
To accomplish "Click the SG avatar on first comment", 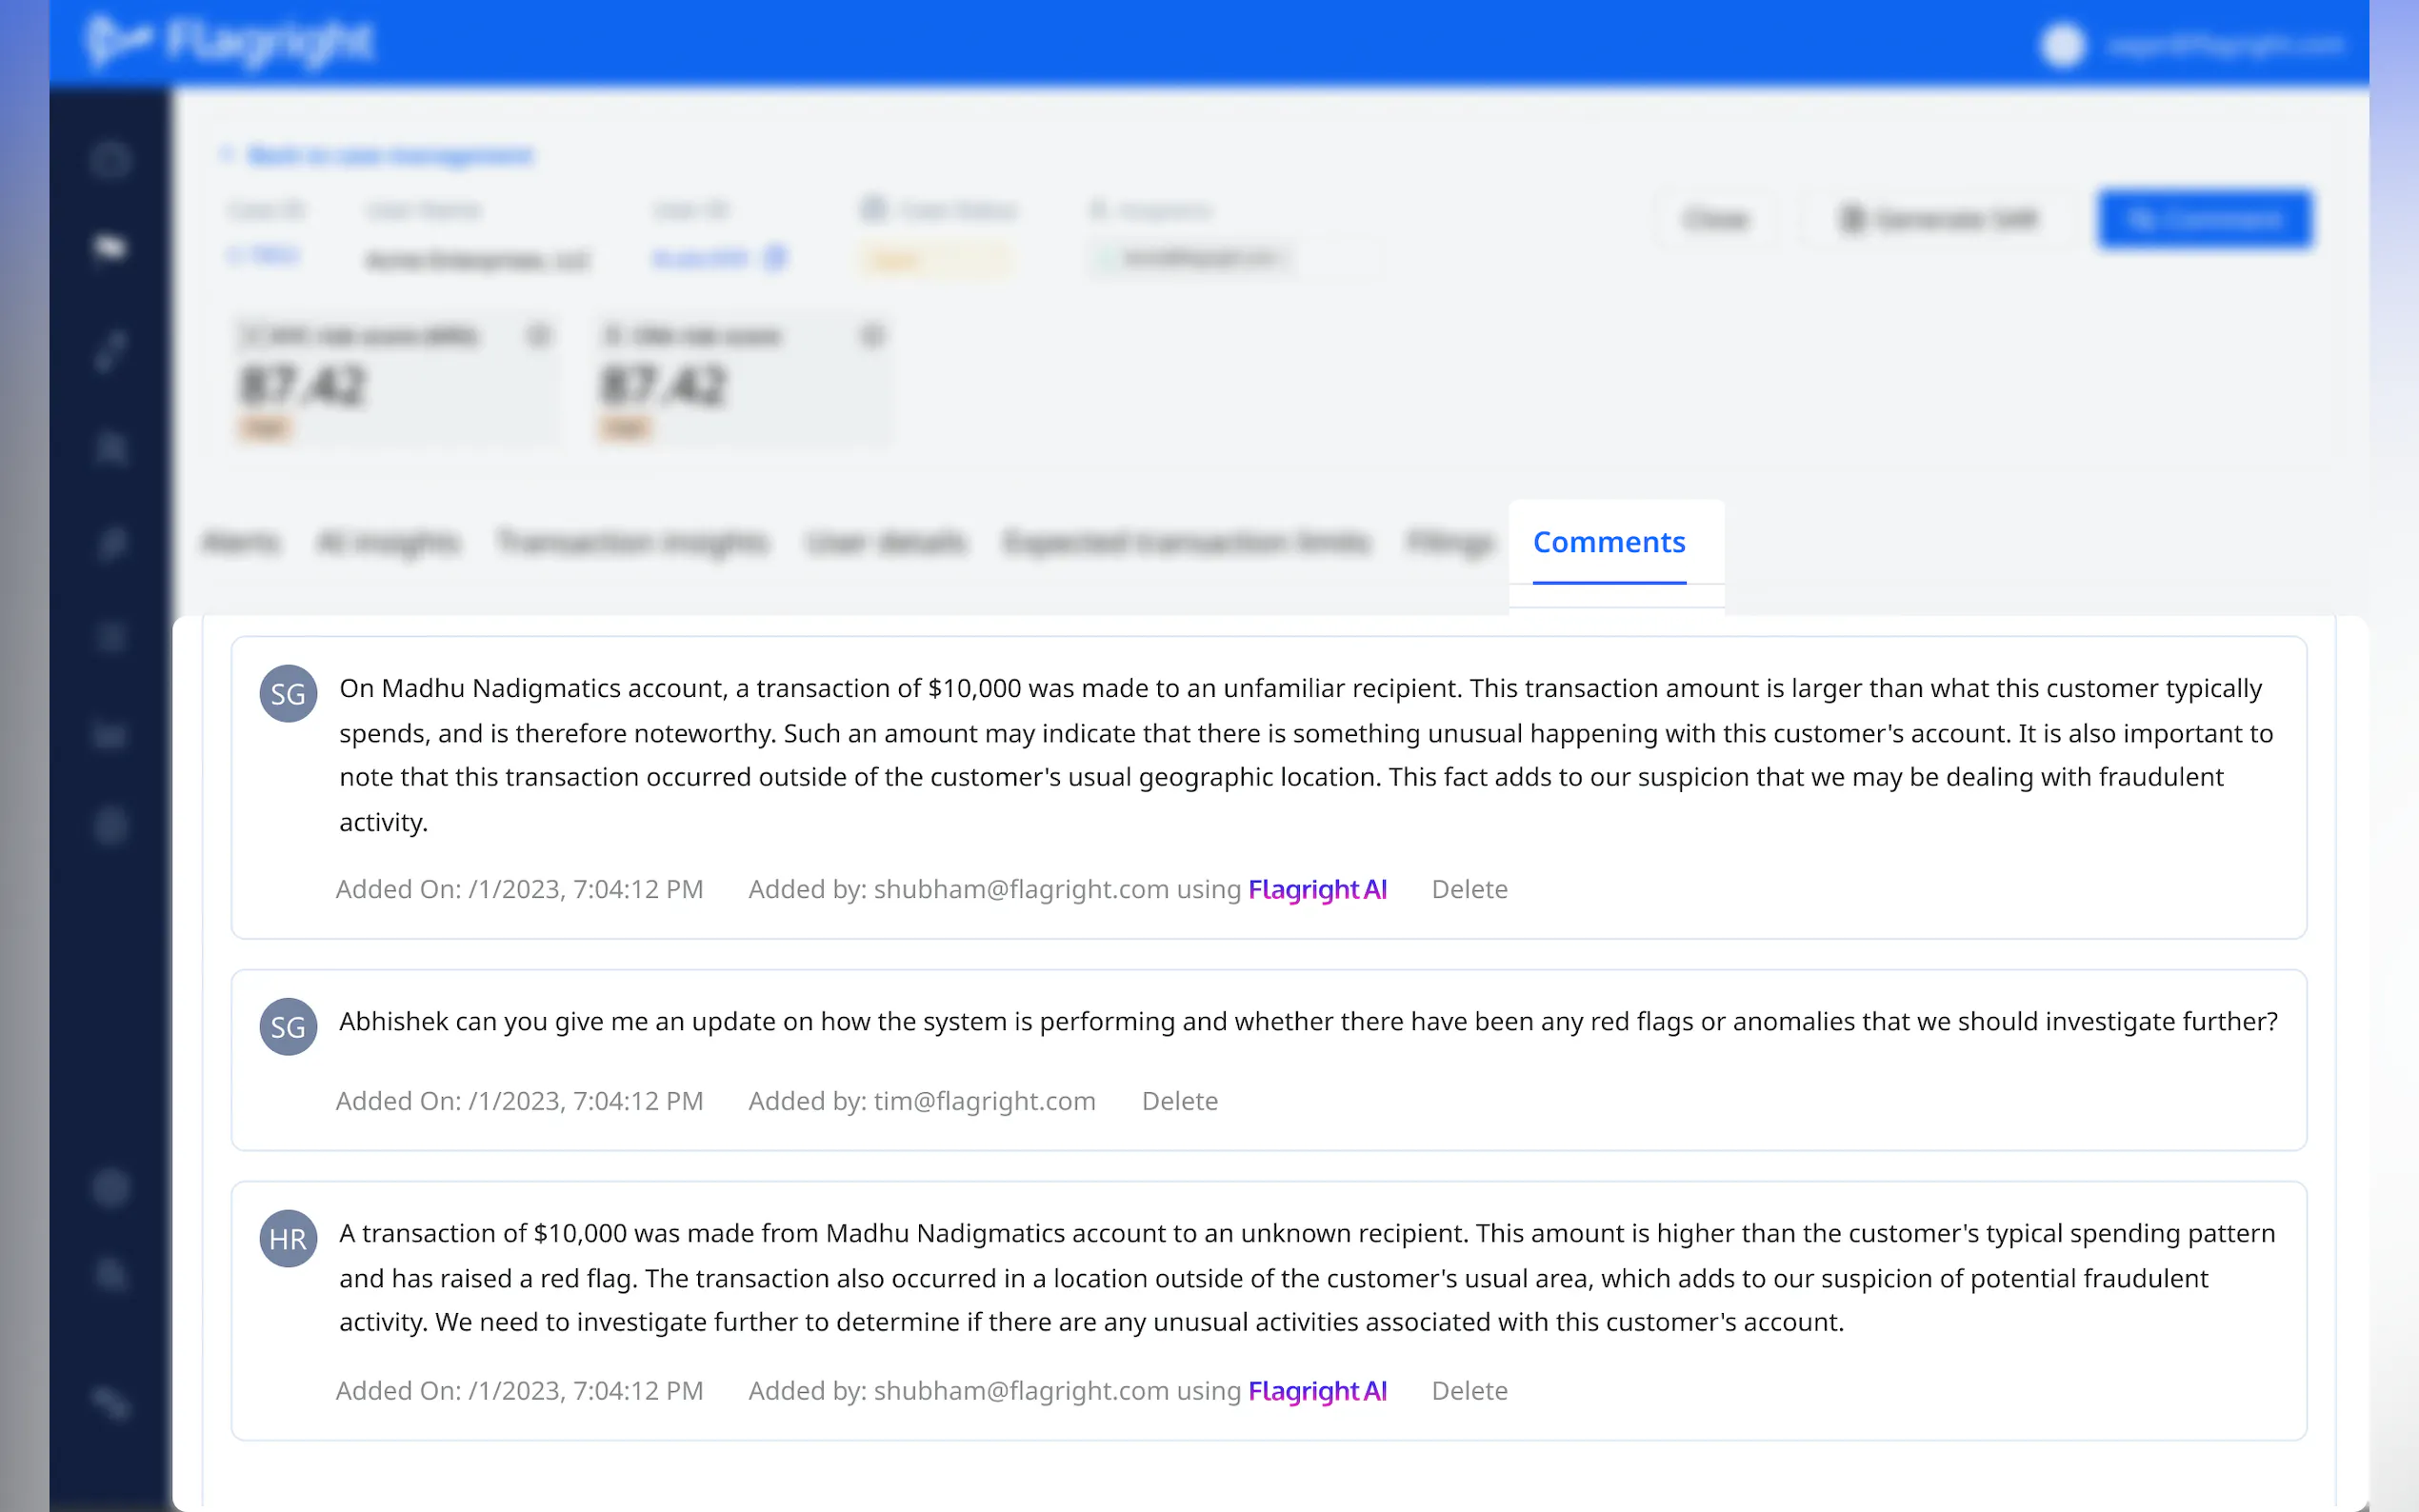I will (288, 693).
